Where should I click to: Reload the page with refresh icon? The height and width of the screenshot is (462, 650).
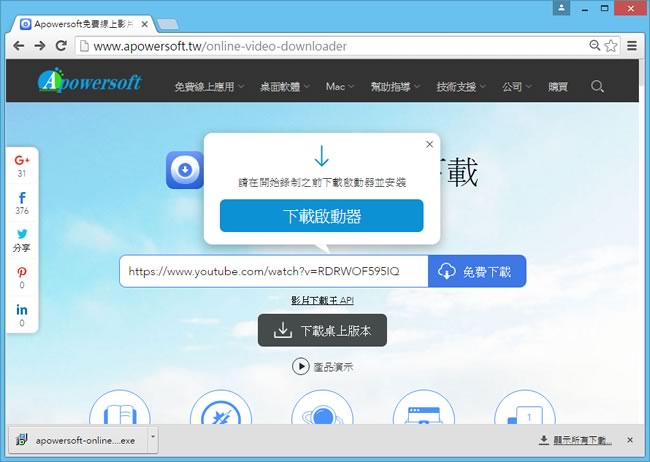point(61,46)
